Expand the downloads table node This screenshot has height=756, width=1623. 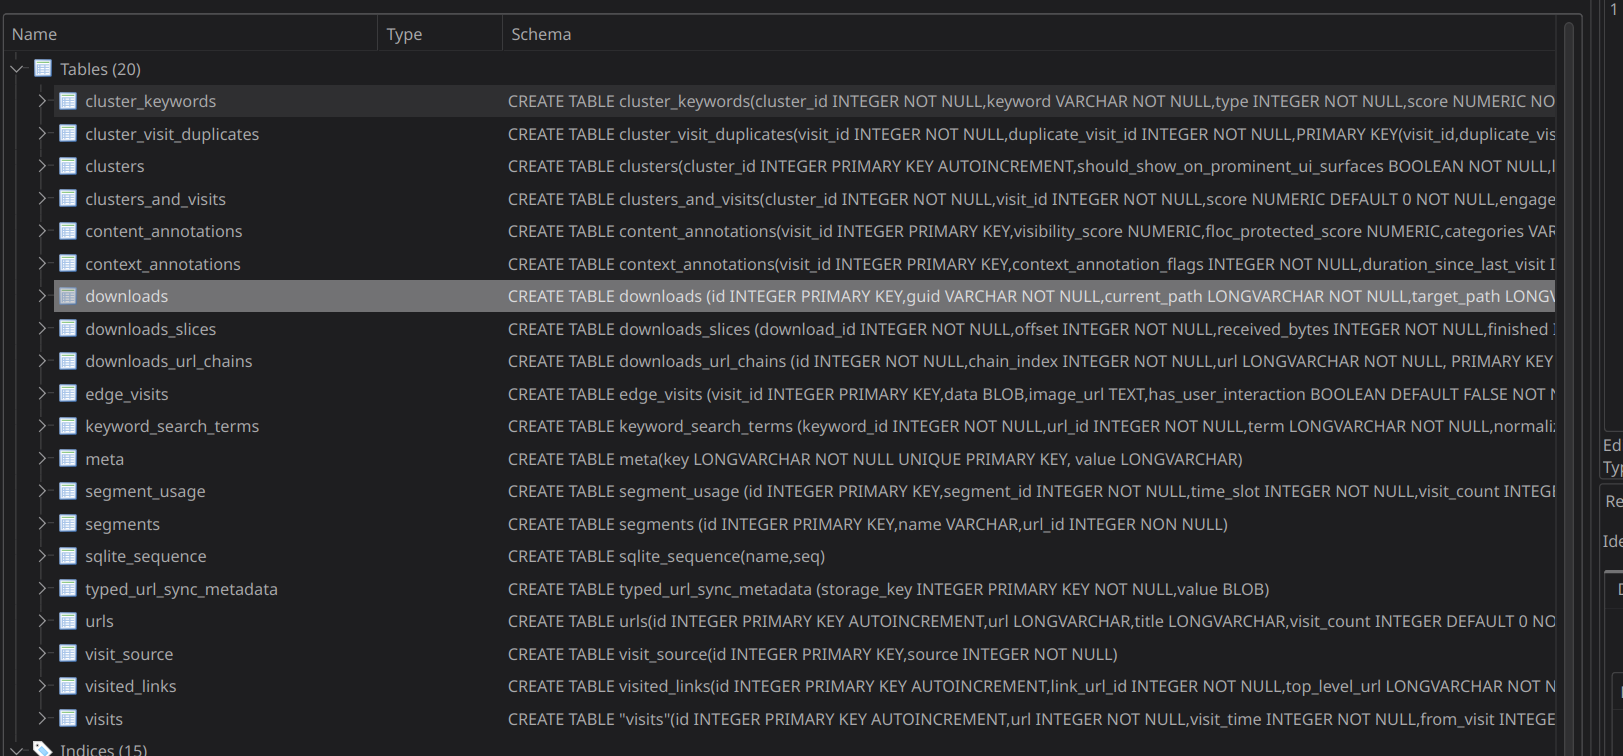click(x=42, y=296)
